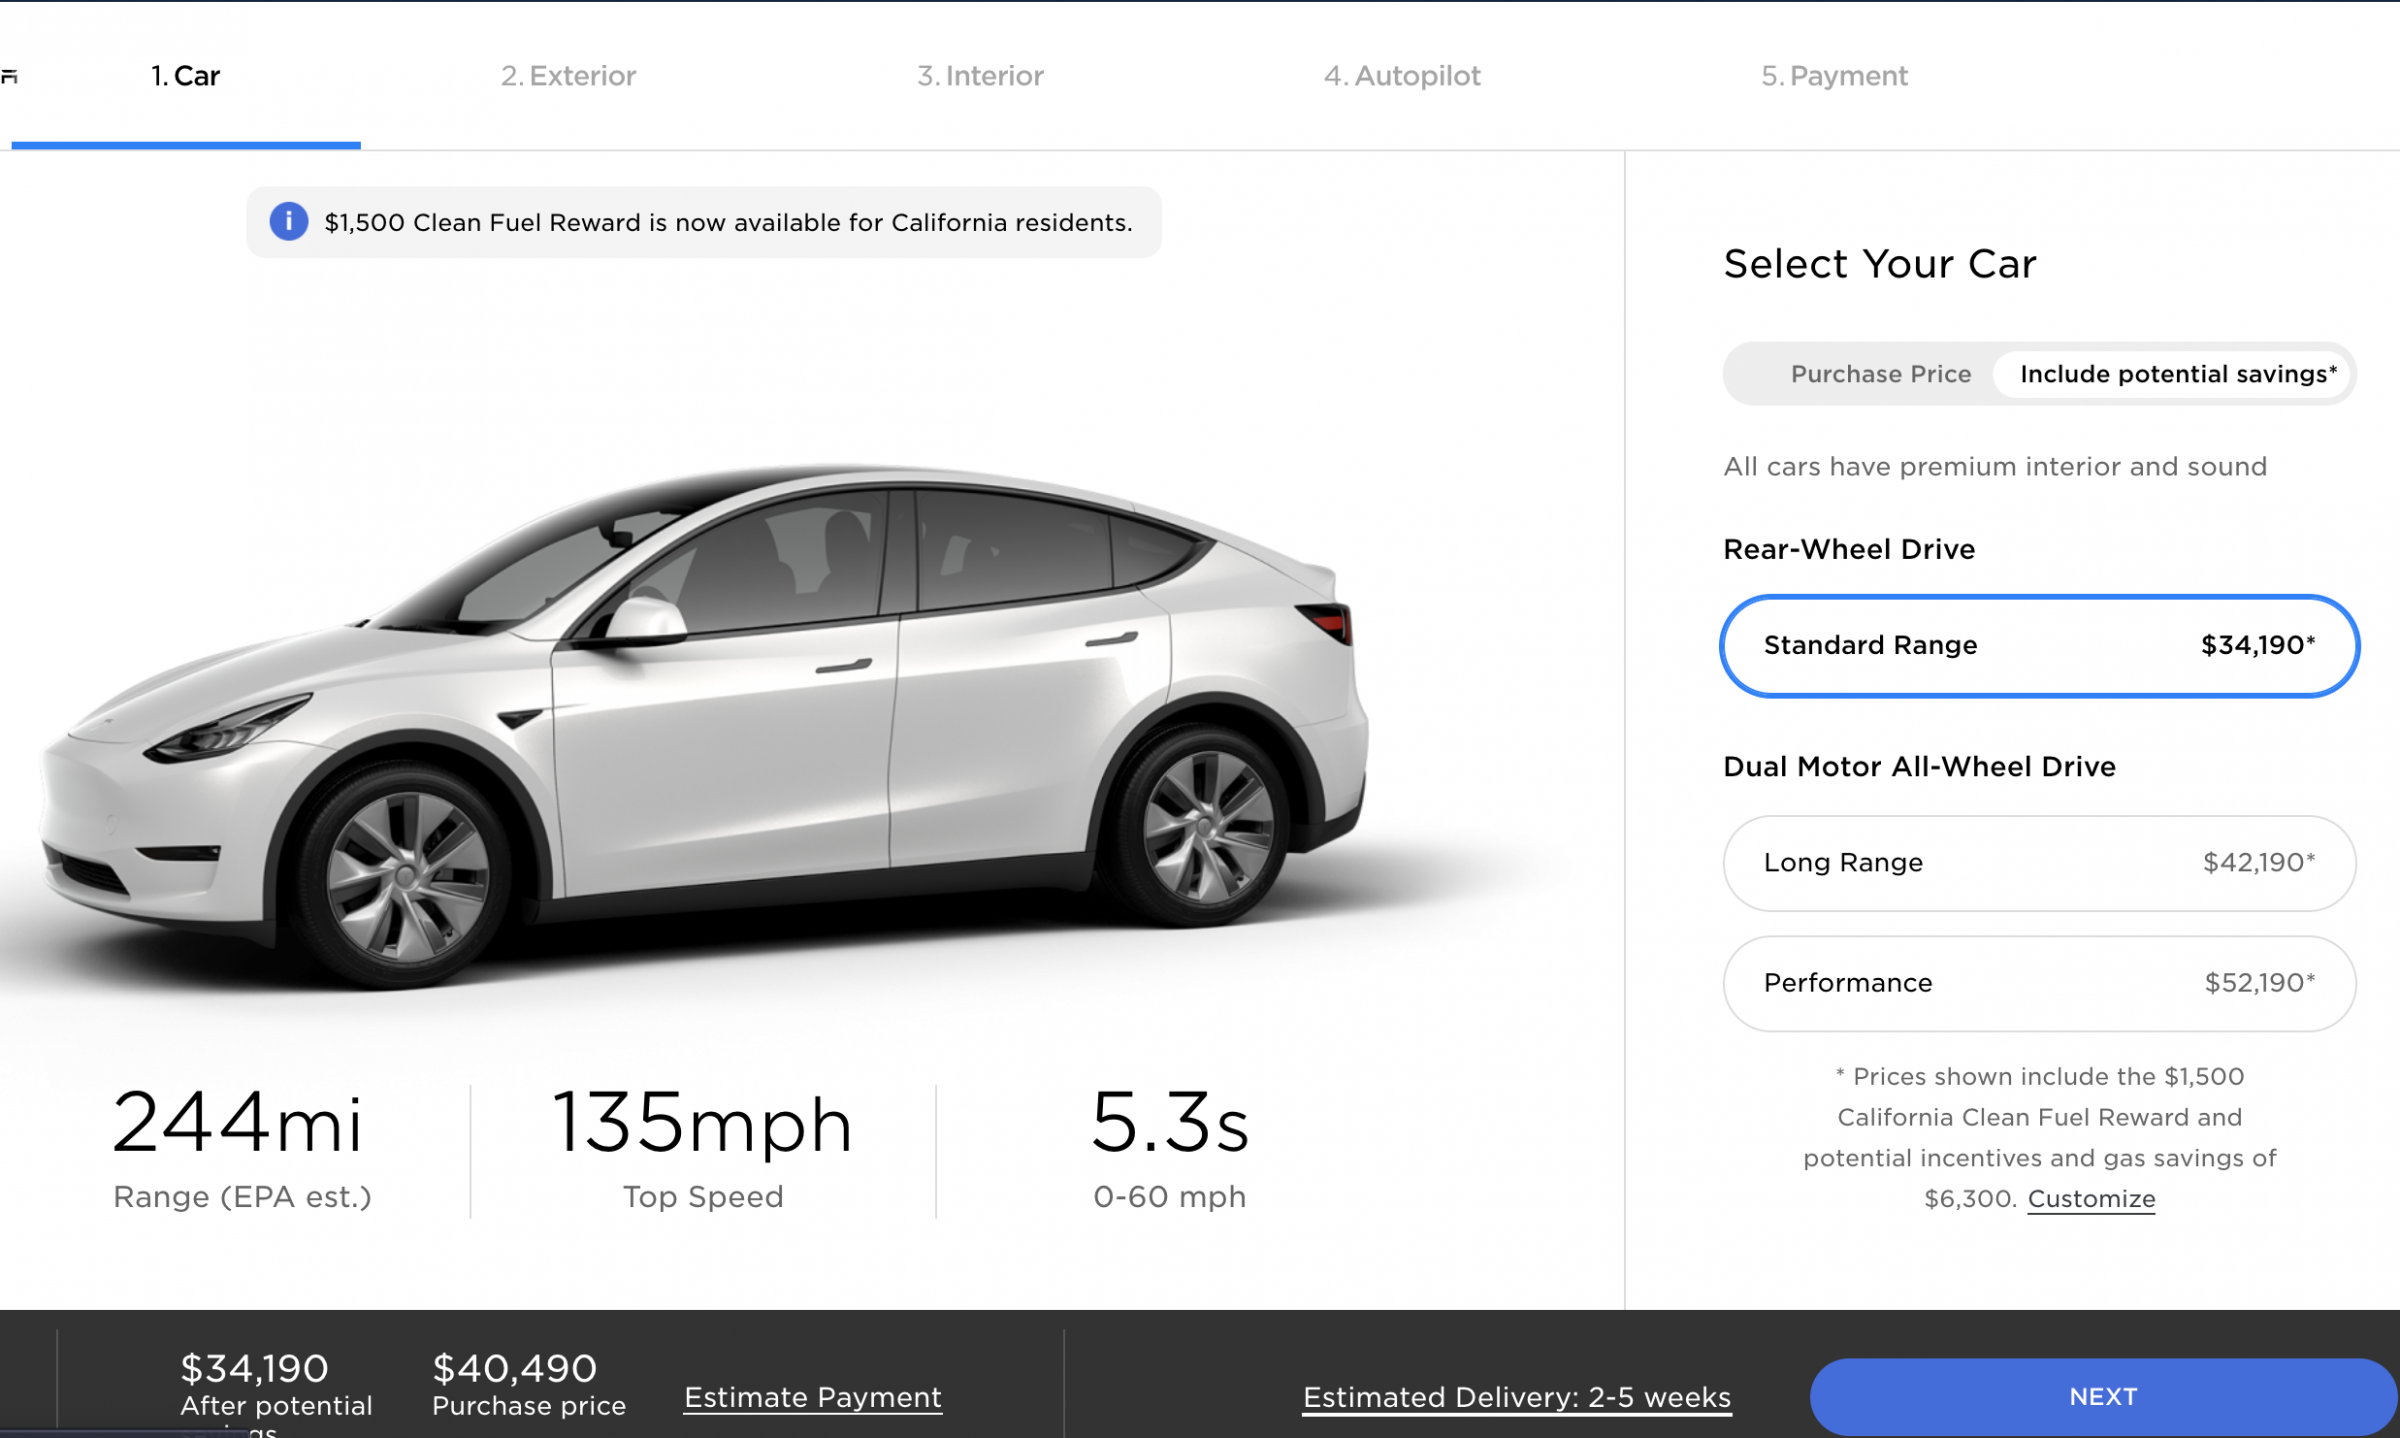Click the Select Your Car heading
Viewport: 2400px width, 1438px height.
click(x=1879, y=264)
